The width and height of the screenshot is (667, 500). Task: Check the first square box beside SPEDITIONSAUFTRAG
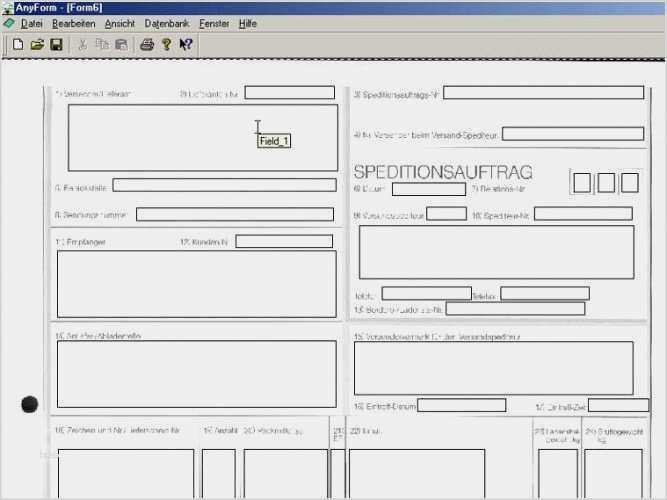tap(582, 182)
